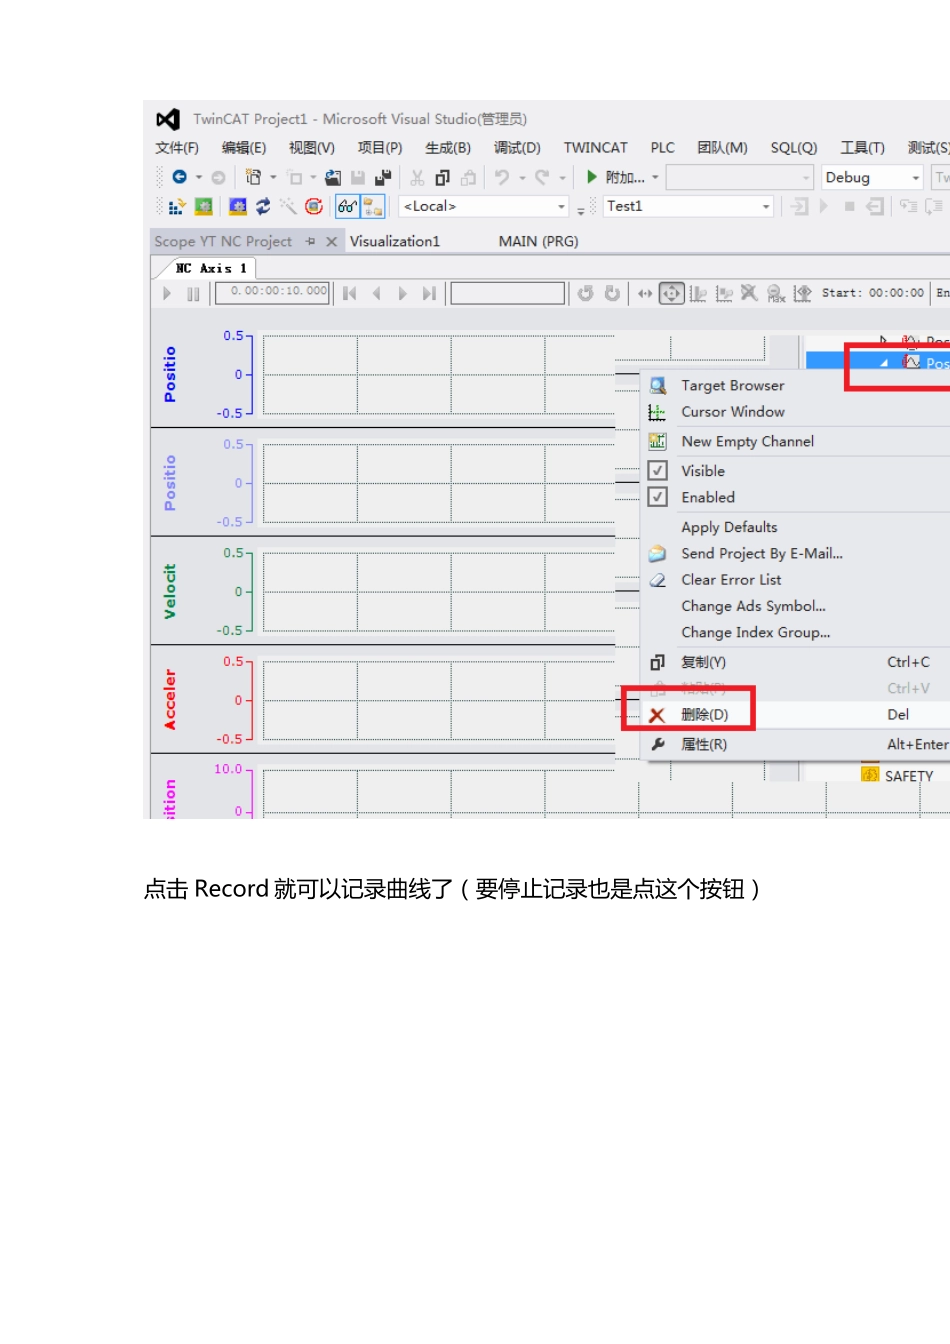
Task: Click the Activate Configuration TwinCAT icon
Action: [x=177, y=206]
